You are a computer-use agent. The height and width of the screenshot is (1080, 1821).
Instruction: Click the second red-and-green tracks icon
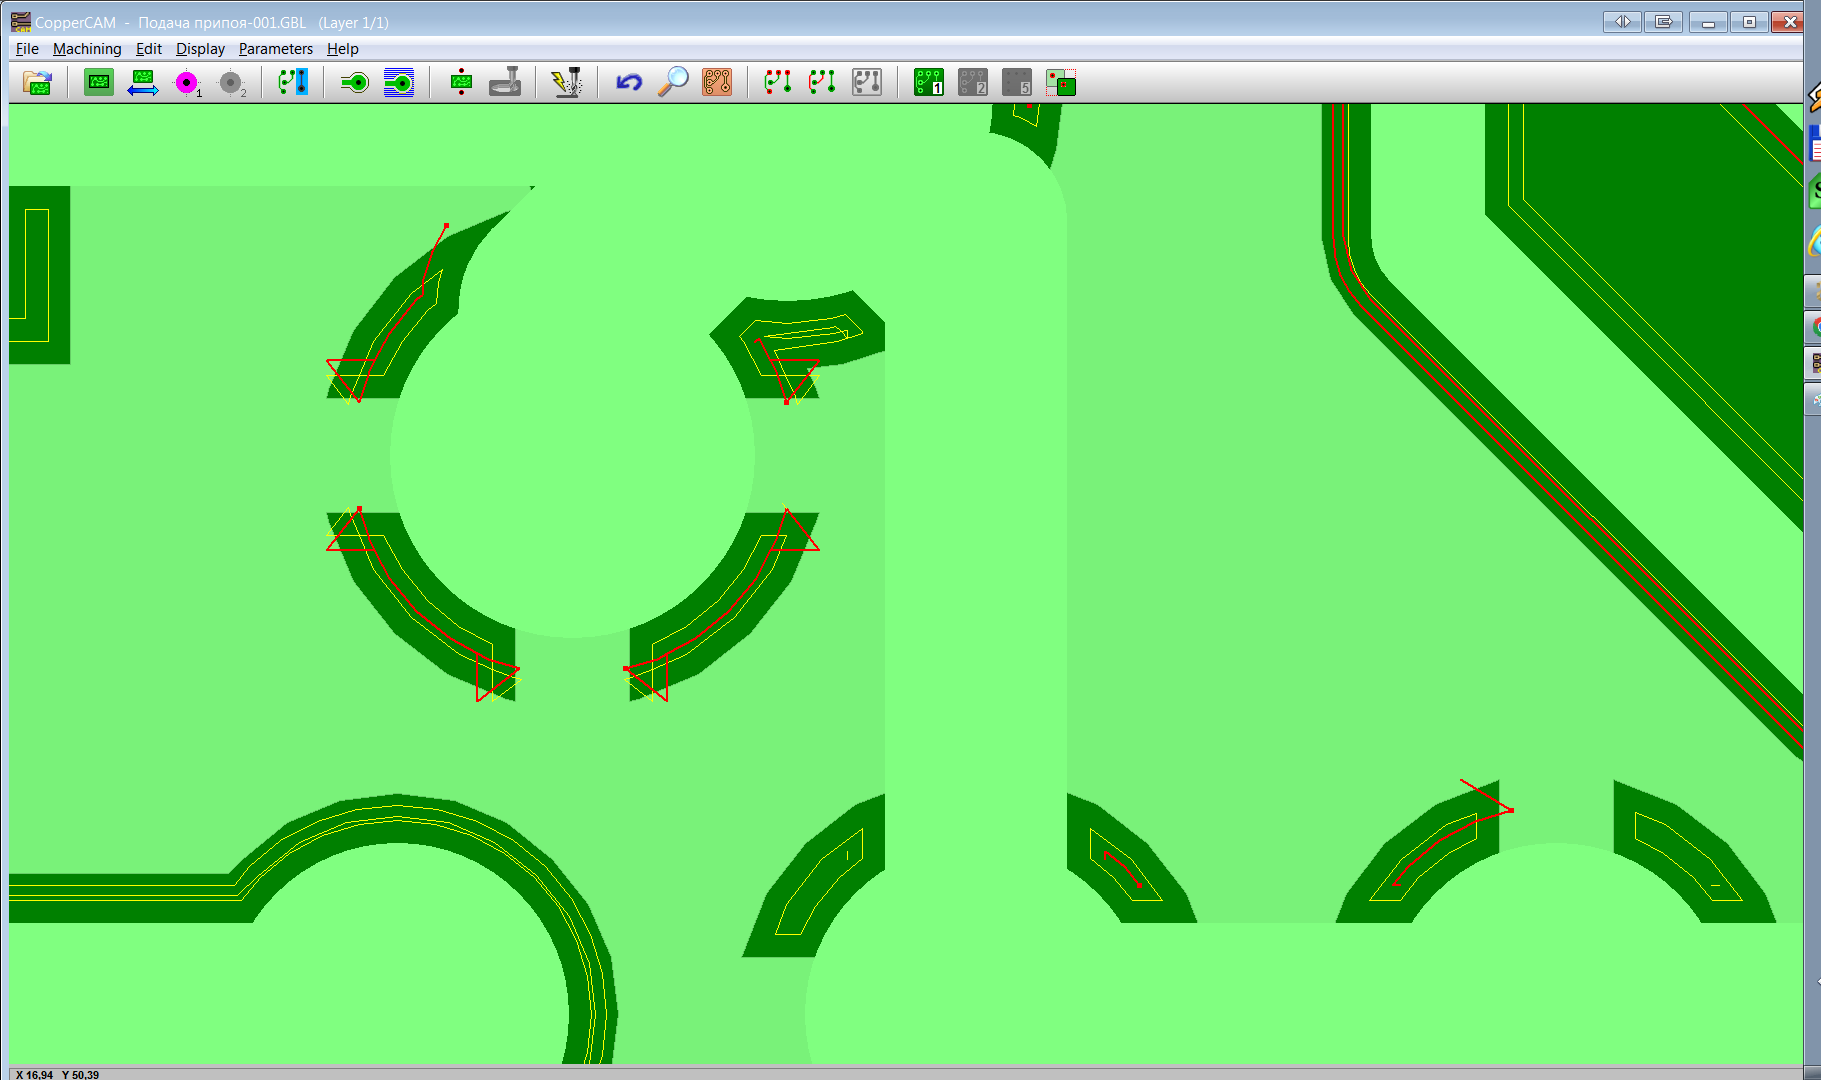(x=822, y=82)
